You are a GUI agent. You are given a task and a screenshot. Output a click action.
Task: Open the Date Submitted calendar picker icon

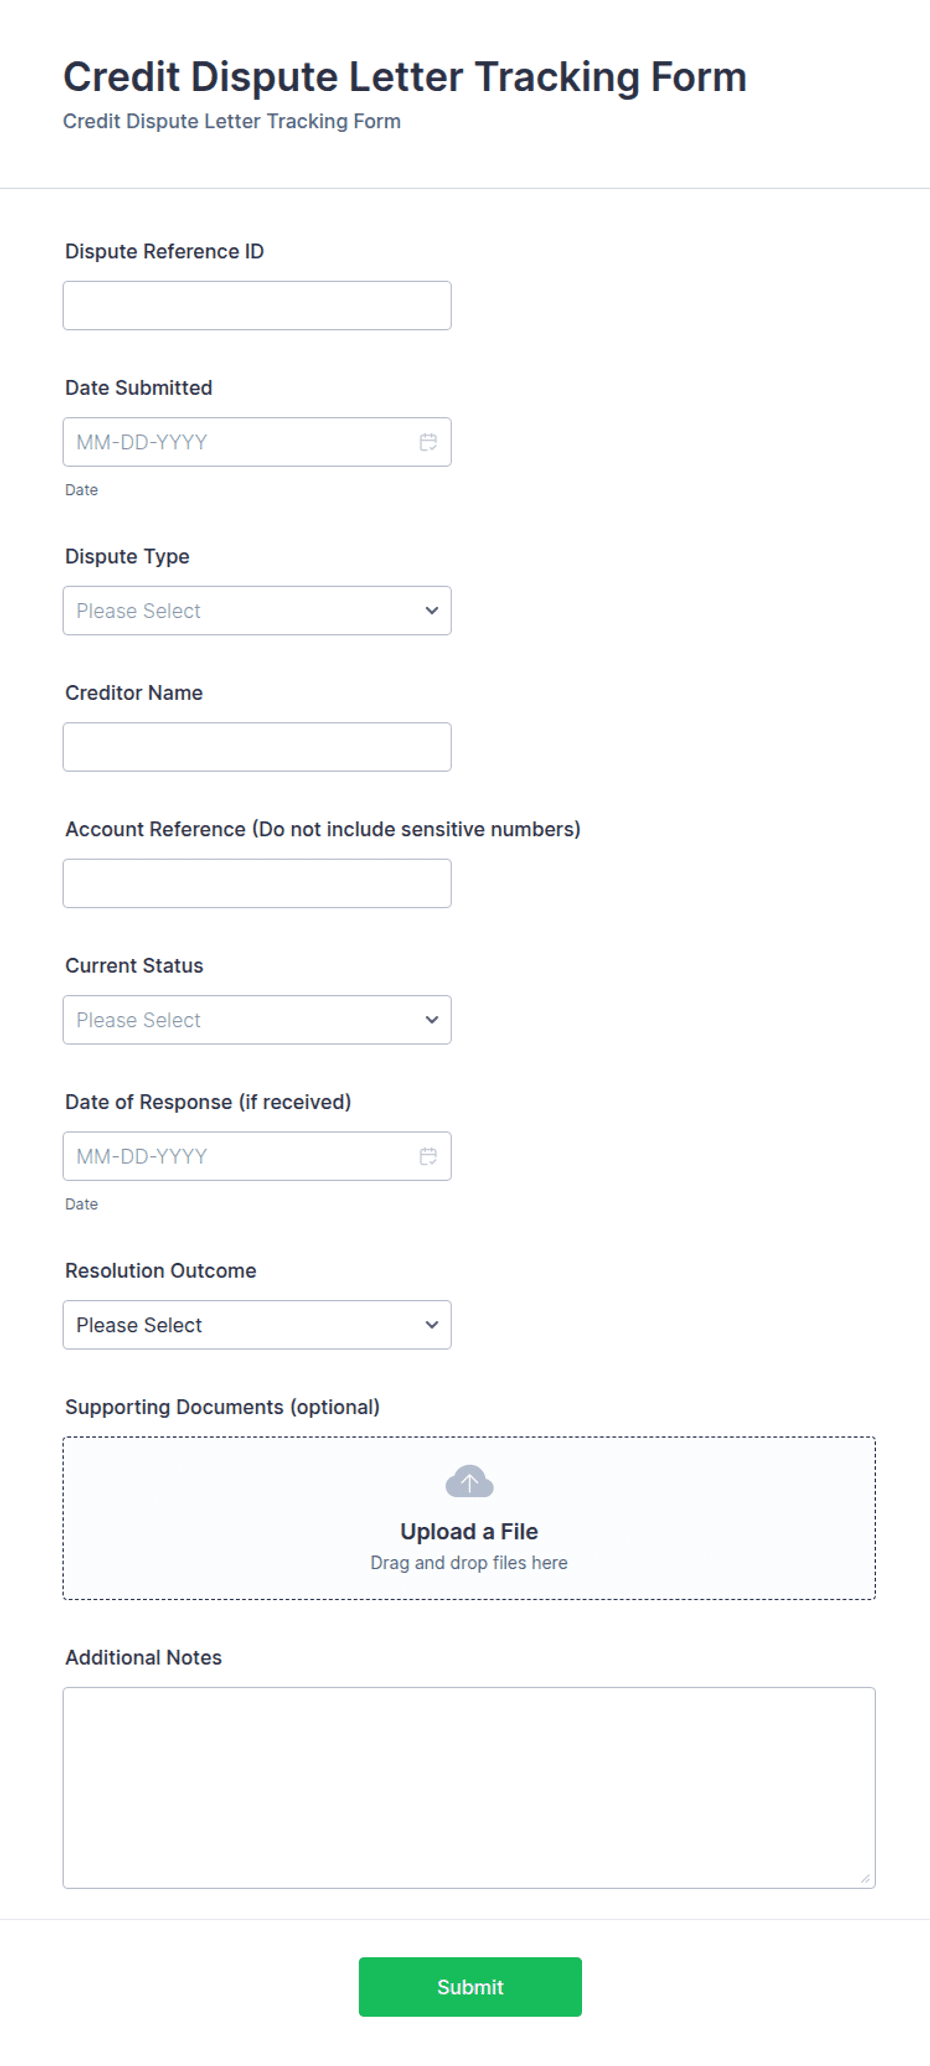coord(428,442)
